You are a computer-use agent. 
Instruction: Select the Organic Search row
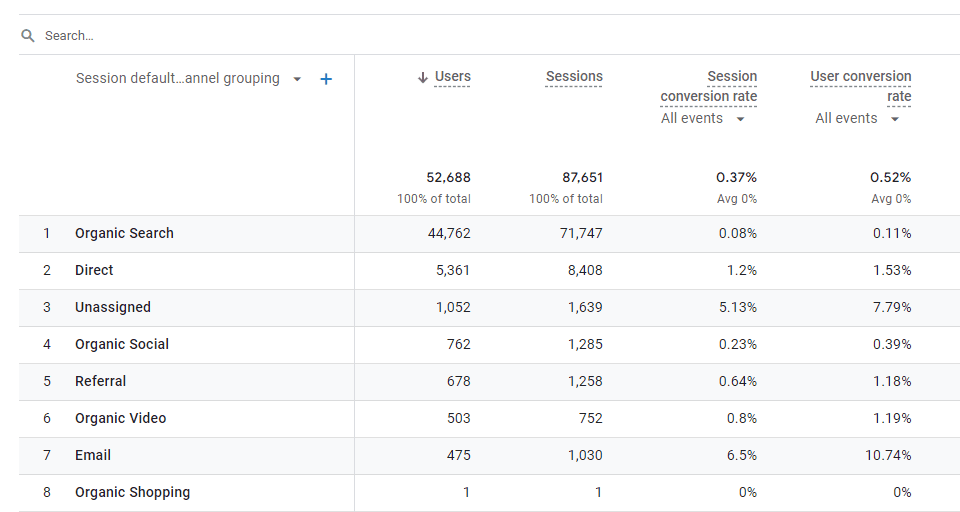coord(489,233)
